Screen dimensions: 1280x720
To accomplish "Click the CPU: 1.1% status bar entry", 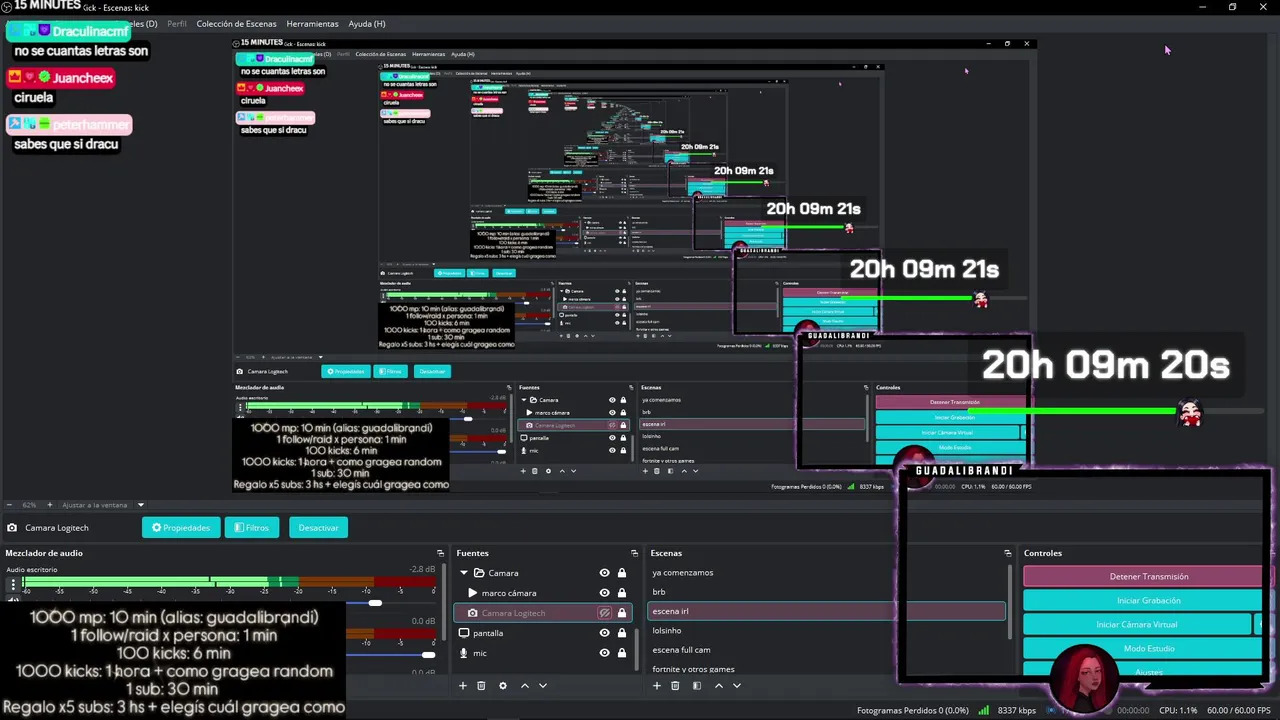I will (1178, 710).
